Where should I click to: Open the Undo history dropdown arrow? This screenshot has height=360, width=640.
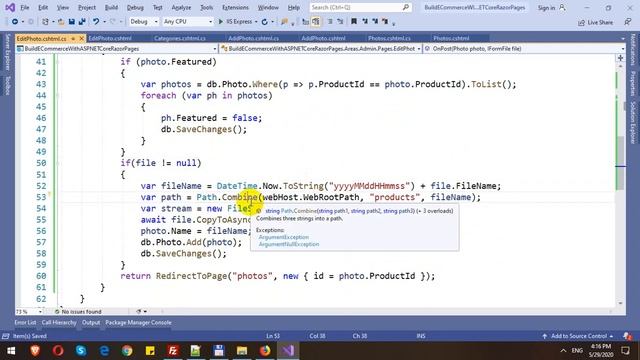point(104,22)
